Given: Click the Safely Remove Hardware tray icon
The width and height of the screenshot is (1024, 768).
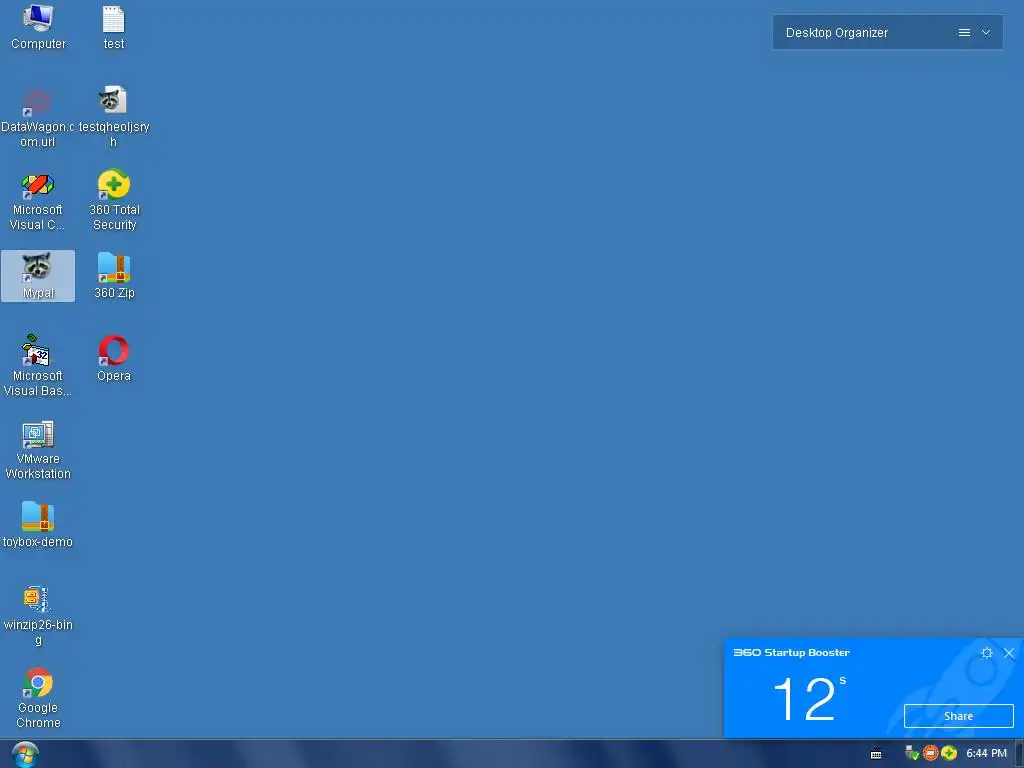Looking at the screenshot, I should pos(912,753).
